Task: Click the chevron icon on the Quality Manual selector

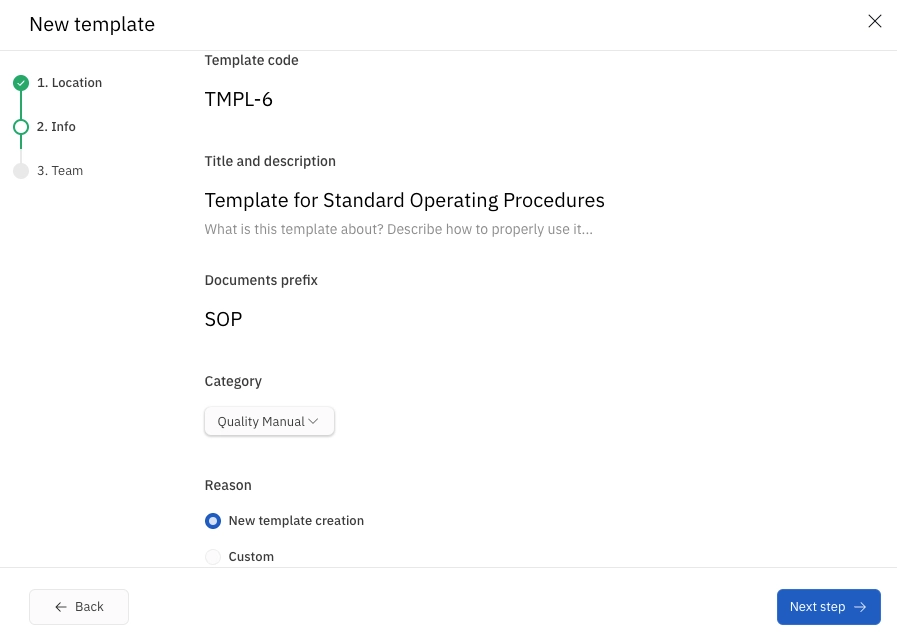Action: pyautogui.click(x=313, y=421)
